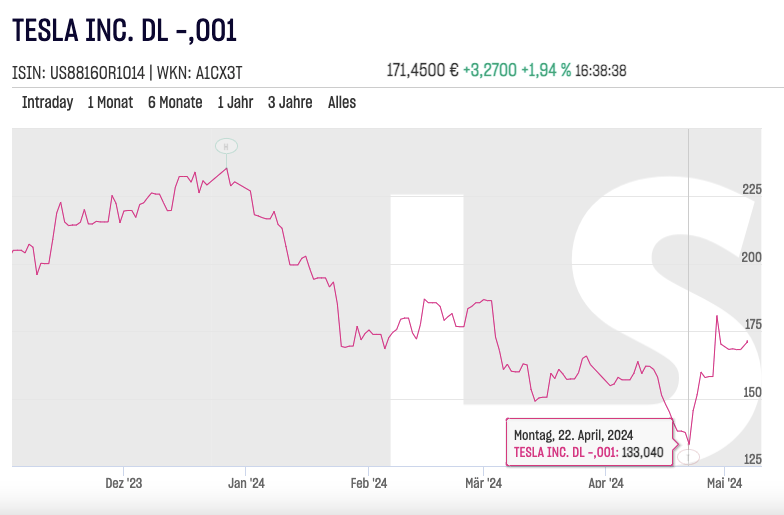Select the 1 Monat time range

[110, 102]
